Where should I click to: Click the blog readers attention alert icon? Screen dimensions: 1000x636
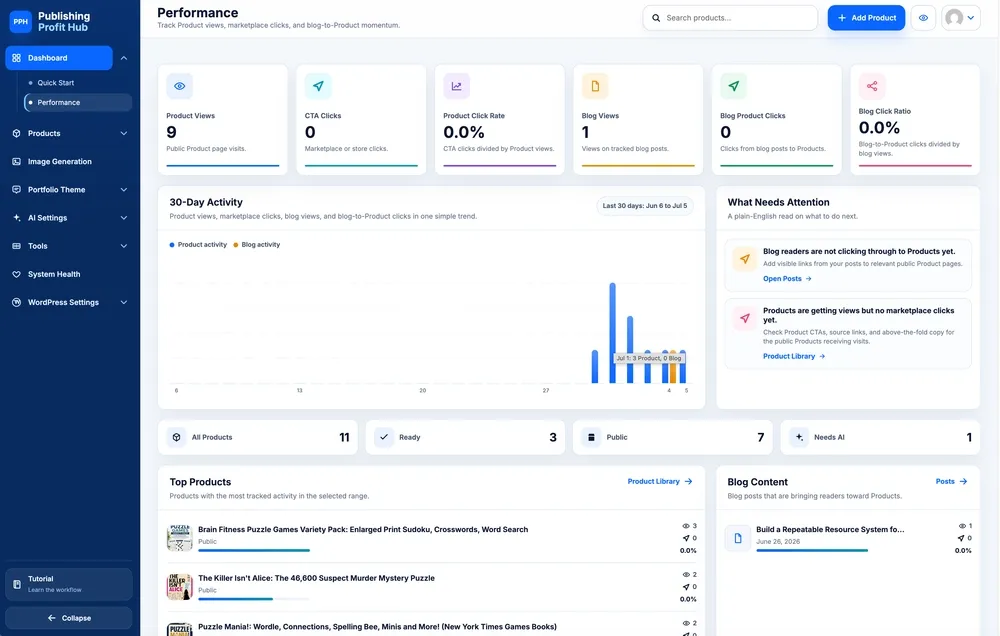[745, 259]
